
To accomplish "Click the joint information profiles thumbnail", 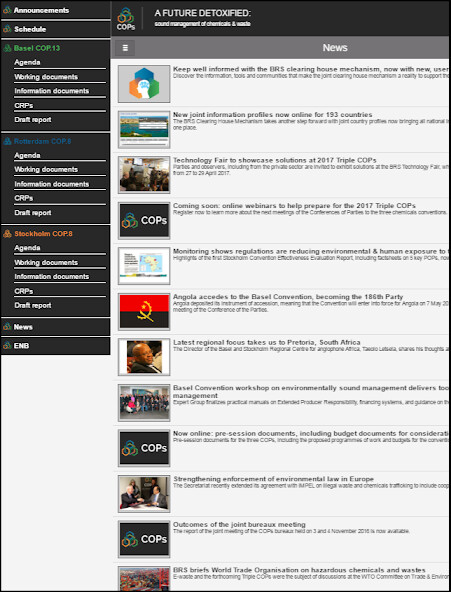I will click(x=144, y=130).
